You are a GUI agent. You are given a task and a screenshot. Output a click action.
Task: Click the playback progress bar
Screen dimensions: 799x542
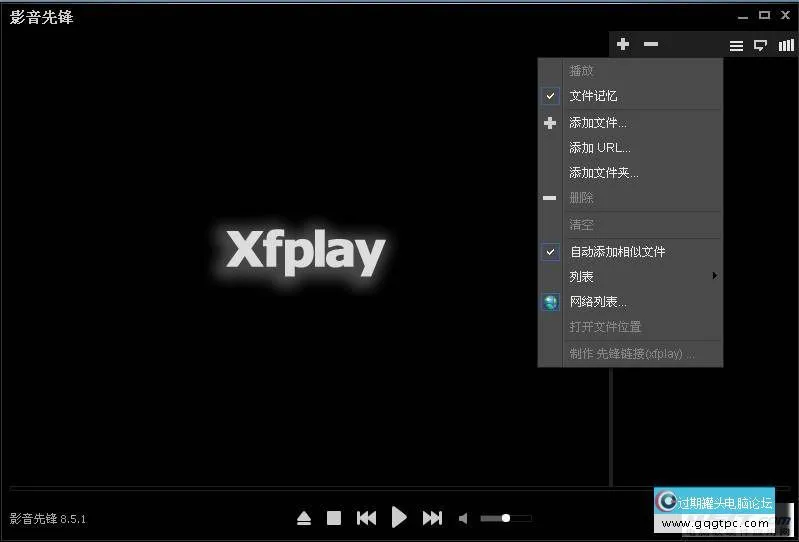click(399, 488)
